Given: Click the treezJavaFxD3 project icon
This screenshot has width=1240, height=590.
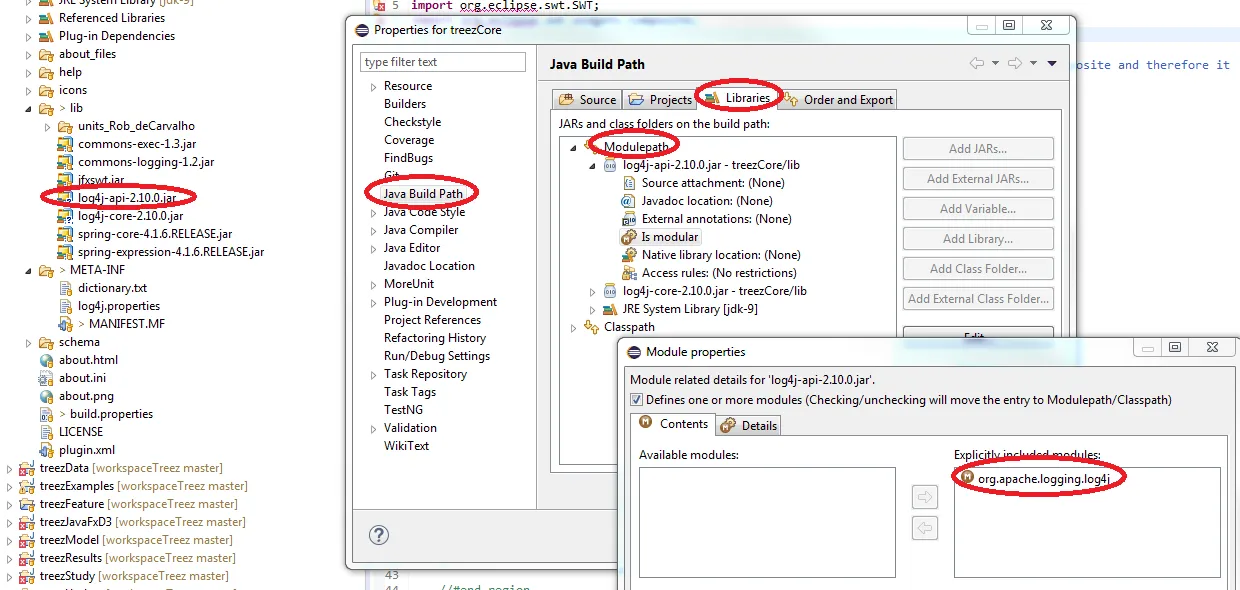Looking at the screenshot, I should click(27, 522).
